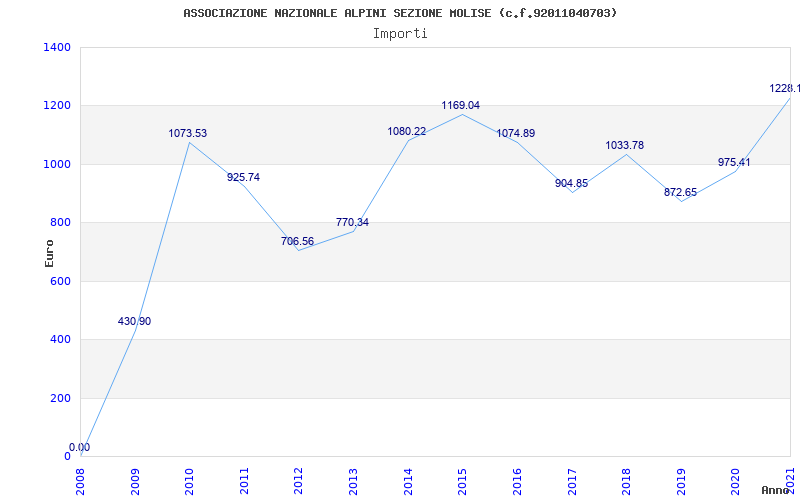
Task: Click the Importi subtitle
Action: 400,34
